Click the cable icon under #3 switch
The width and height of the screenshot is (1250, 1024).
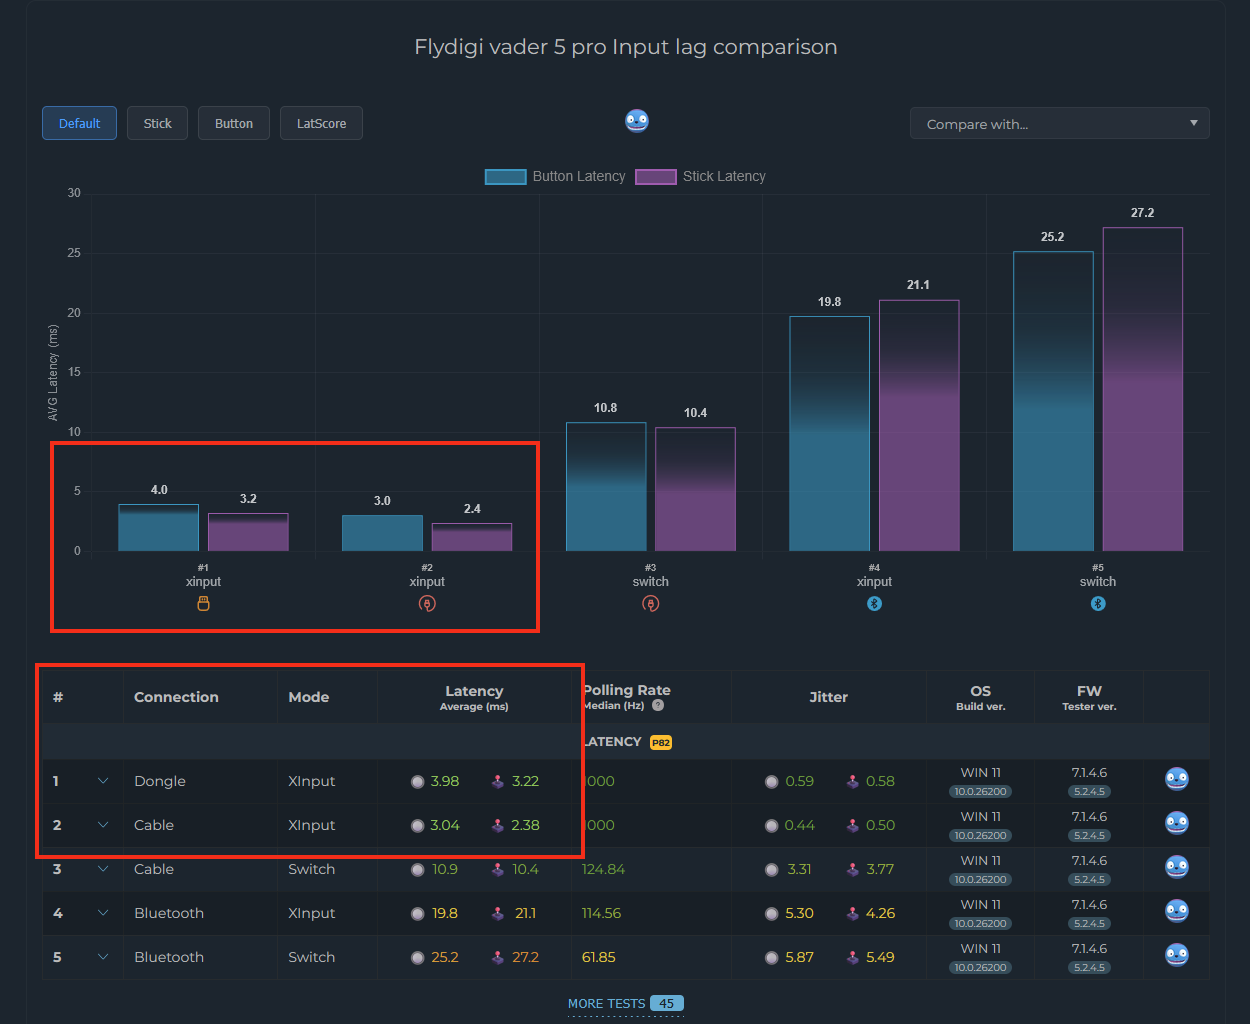(651, 604)
